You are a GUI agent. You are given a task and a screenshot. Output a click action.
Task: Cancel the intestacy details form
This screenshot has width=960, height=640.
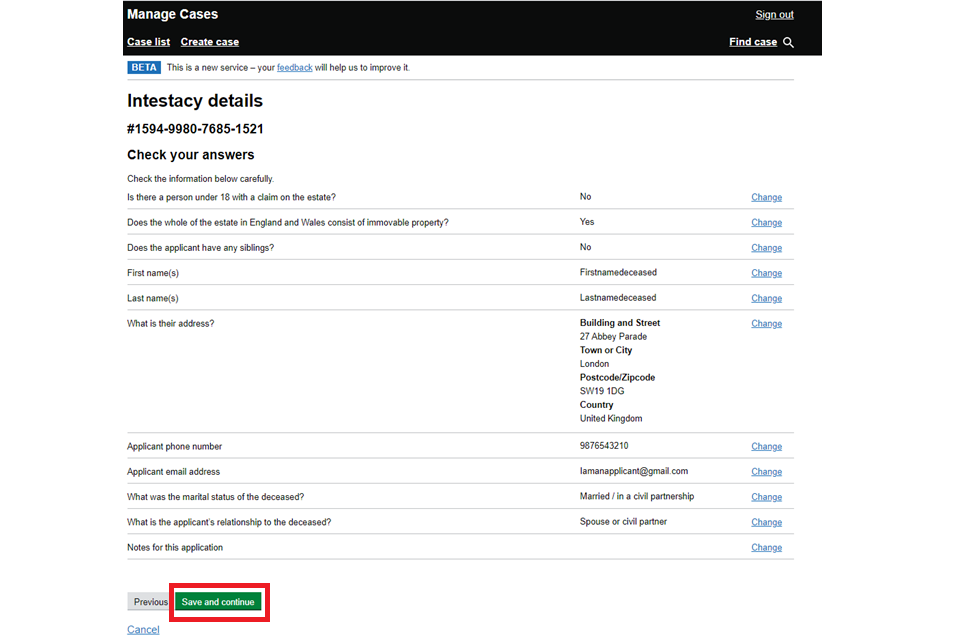point(143,629)
